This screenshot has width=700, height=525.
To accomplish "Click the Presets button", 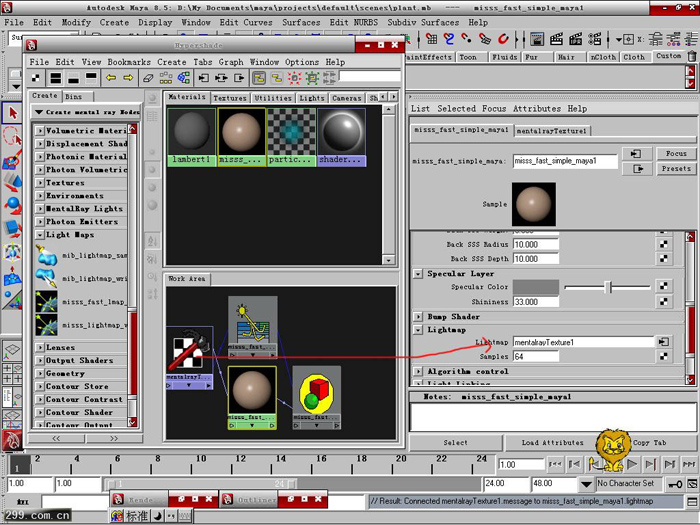I will (676, 169).
